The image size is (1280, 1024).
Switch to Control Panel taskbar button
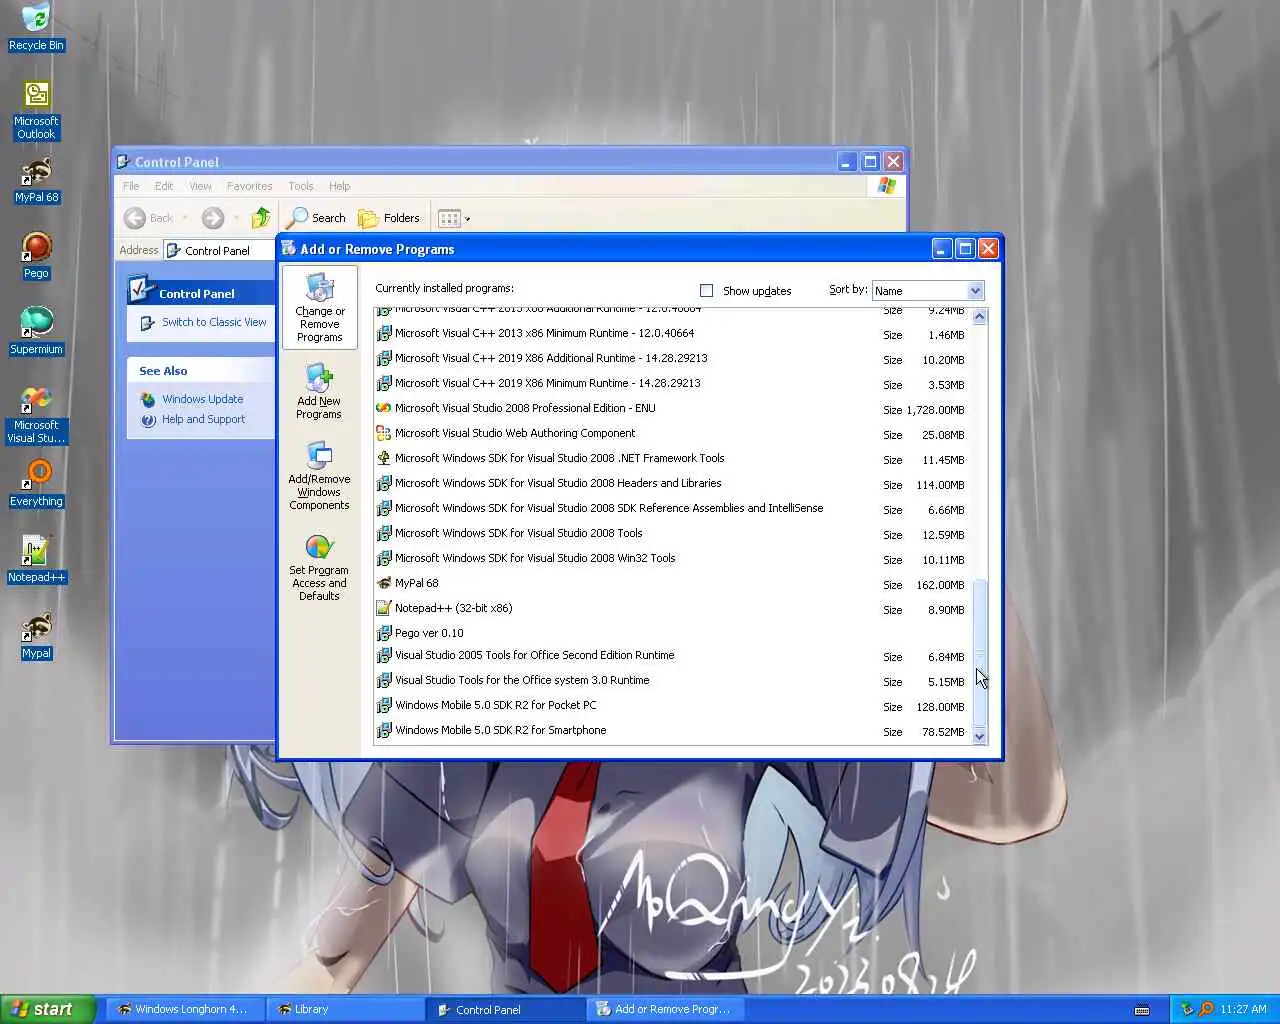coord(506,1009)
